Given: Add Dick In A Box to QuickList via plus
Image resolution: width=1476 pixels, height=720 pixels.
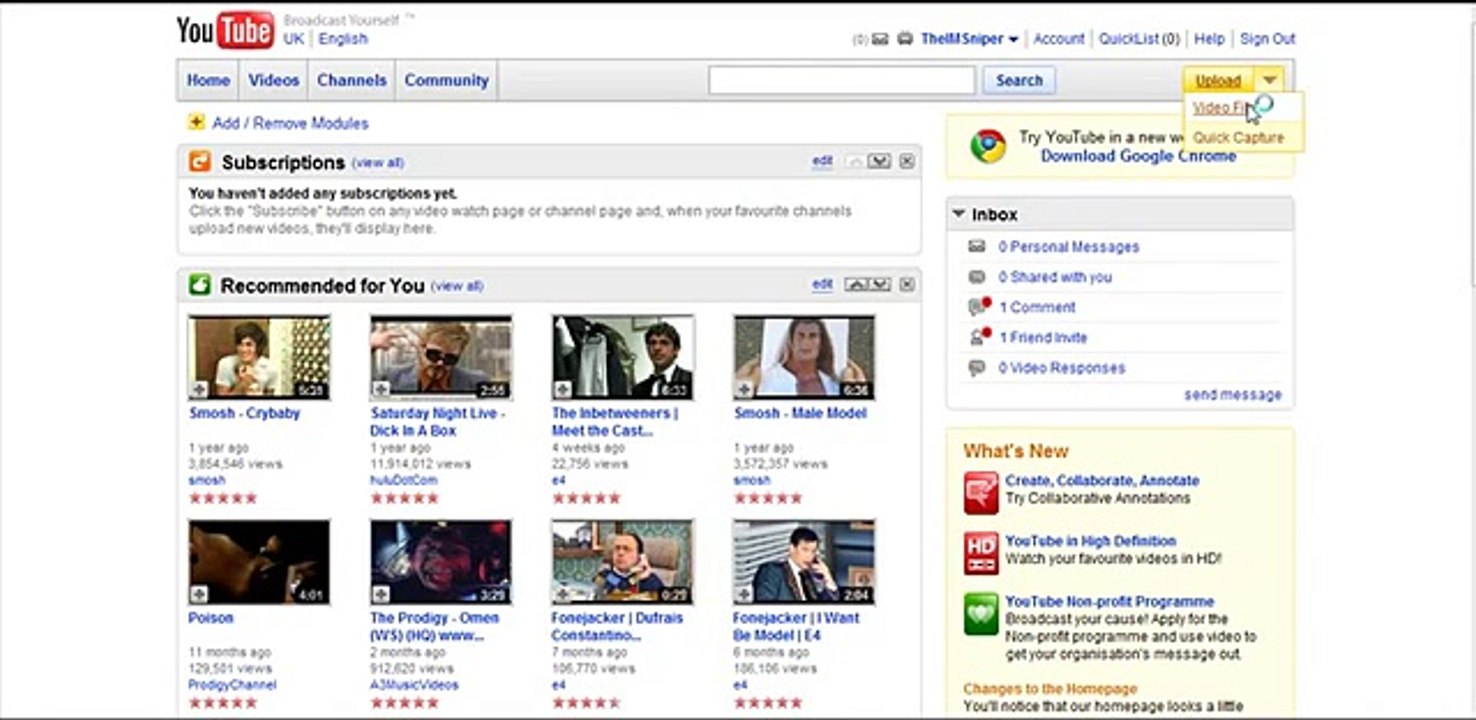Looking at the screenshot, I should [381, 389].
